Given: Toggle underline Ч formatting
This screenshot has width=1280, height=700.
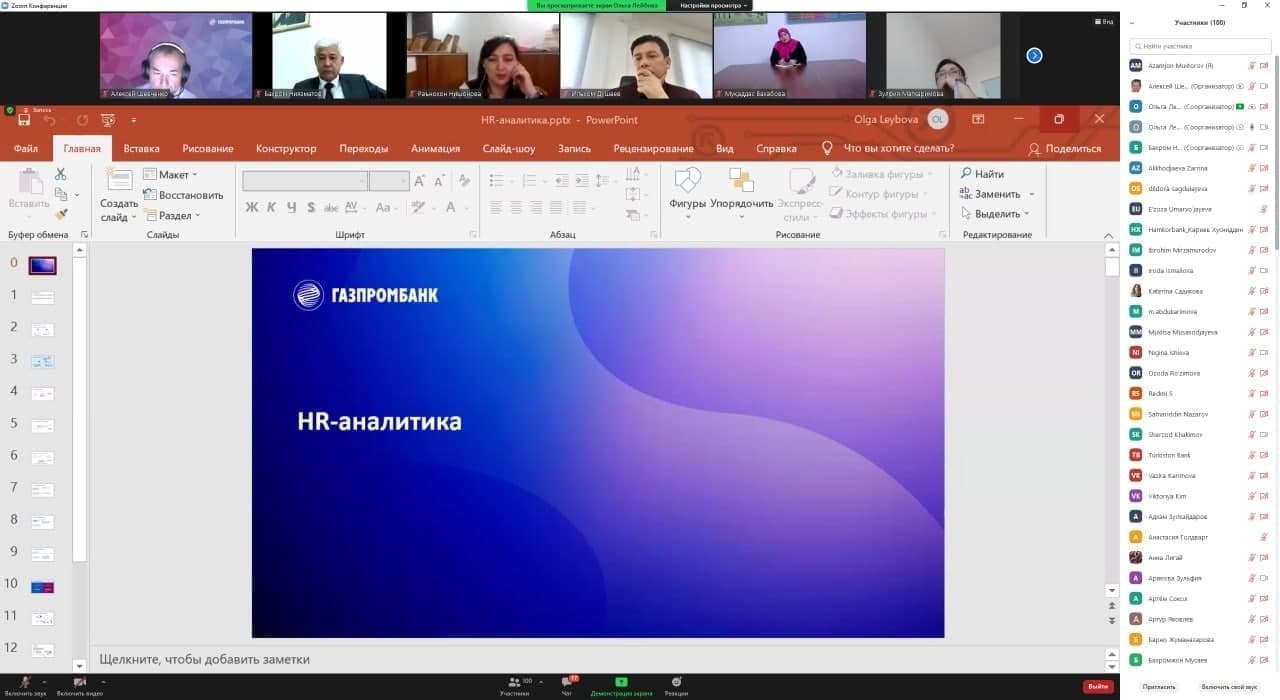Looking at the screenshot, I should click(291, 208).
